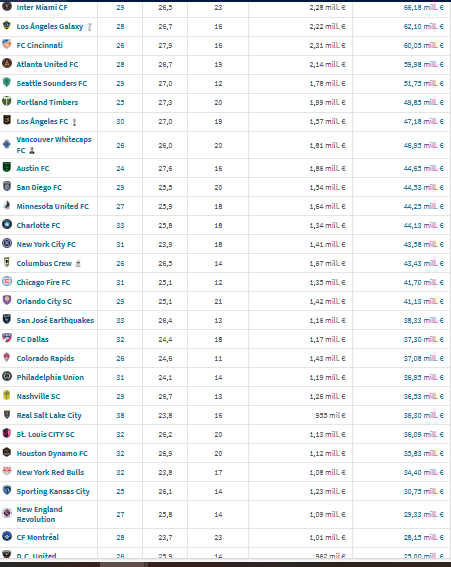Click the cup icon next to Columbus Crew
Screen dimensions: 451x567
pos(78,264)
